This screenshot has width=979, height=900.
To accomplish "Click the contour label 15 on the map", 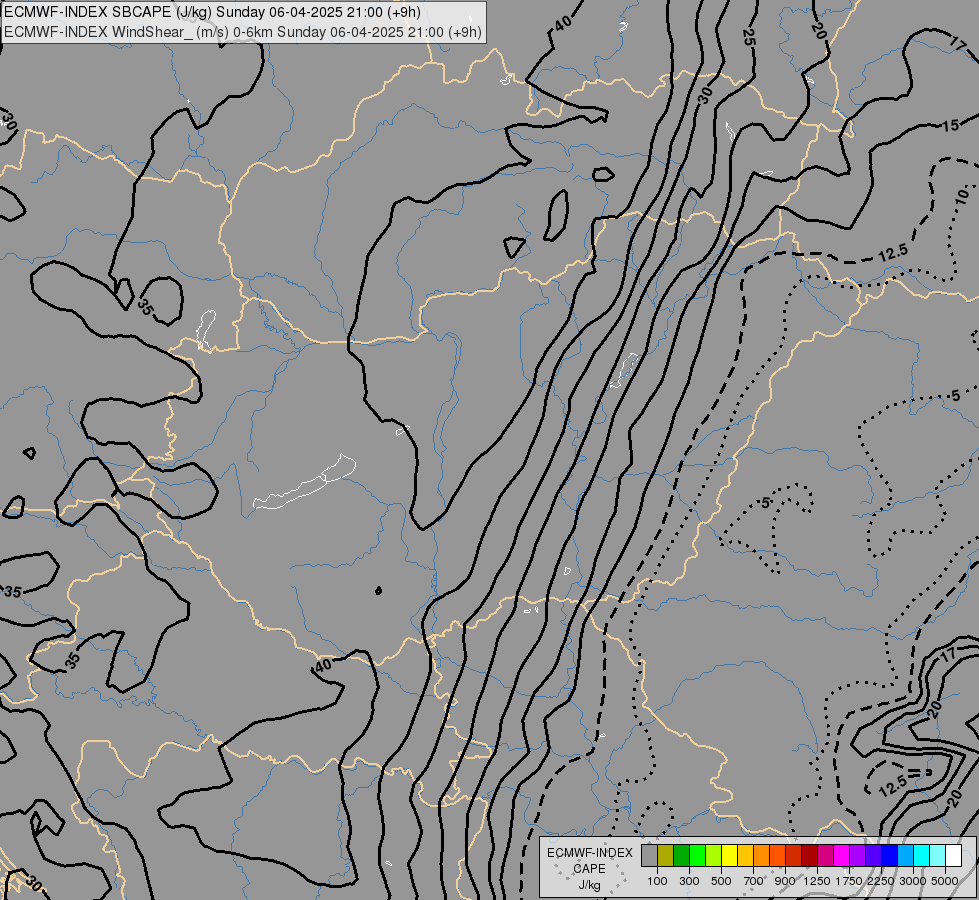I will click(x=950, y=125).
